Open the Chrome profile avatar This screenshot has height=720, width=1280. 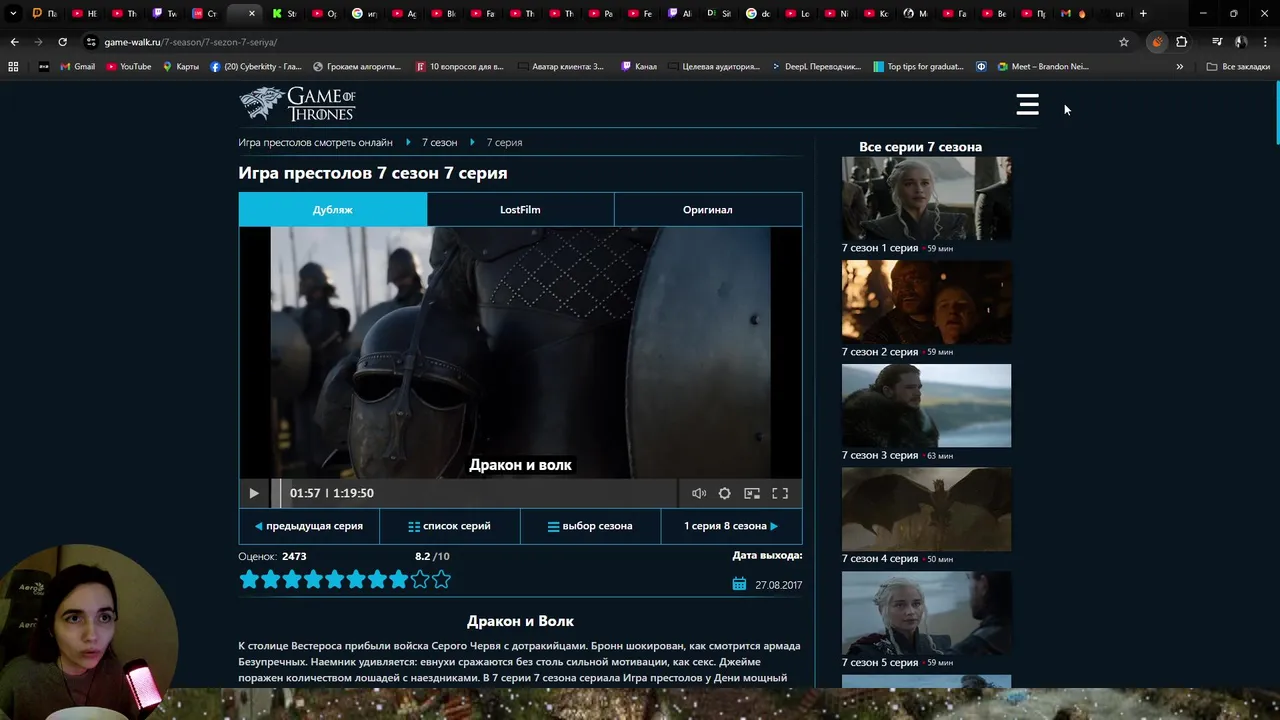tap(1241, 42)
